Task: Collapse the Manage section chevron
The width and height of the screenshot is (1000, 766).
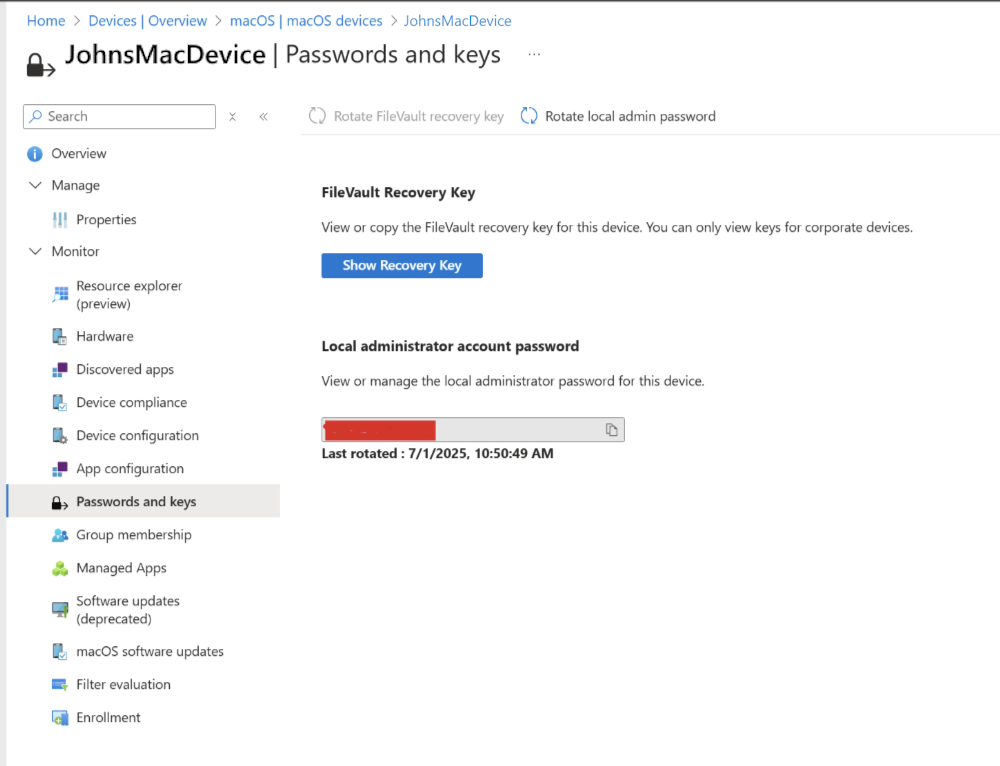Action: pyautogui.click(x=35, y=185)
